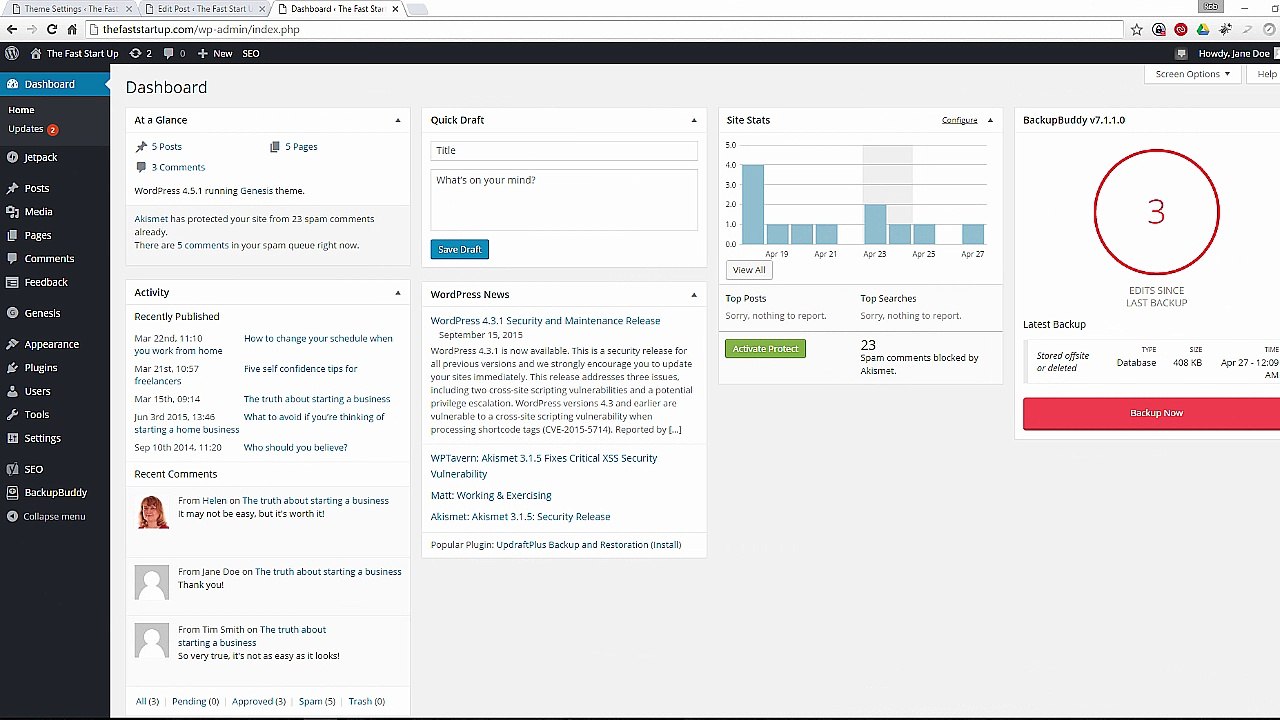Open Posts pin icon in sidebar

[12, 188]
